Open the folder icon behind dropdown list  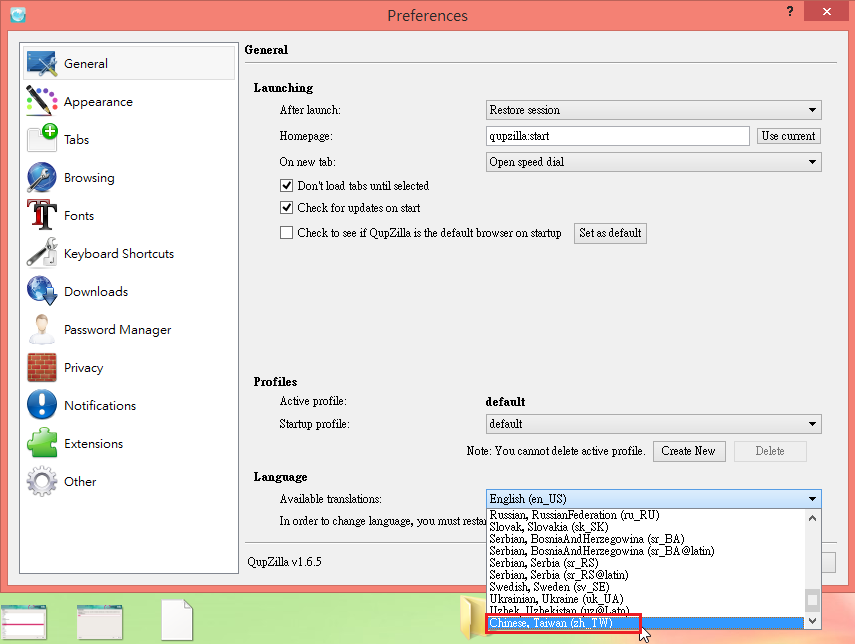(473, 617)
